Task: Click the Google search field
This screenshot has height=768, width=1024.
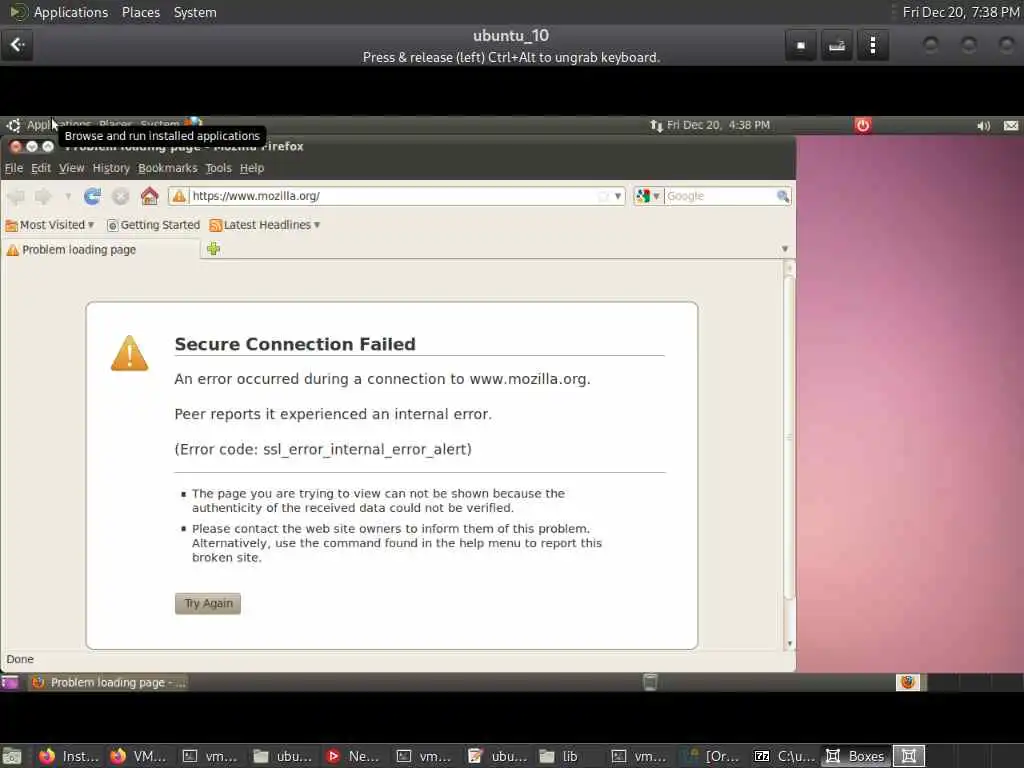Action: 720,196
